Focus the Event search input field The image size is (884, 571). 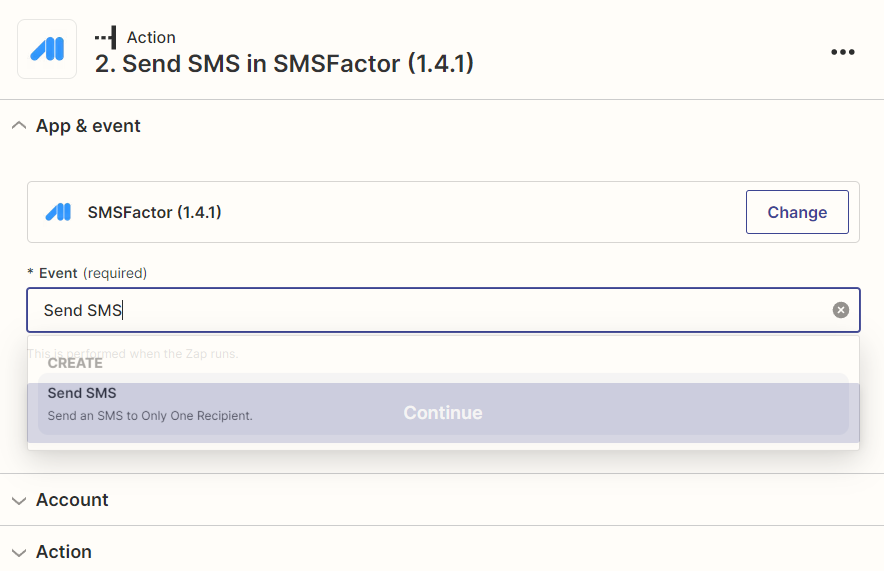[x=443, y=310]
